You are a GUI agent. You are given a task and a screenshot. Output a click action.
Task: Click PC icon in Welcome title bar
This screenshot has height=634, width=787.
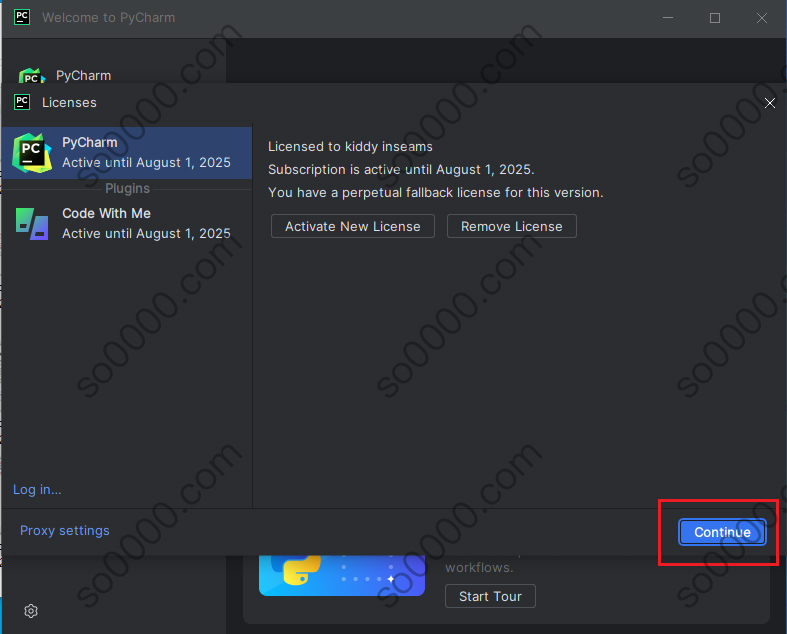click(x=22, y=17)
